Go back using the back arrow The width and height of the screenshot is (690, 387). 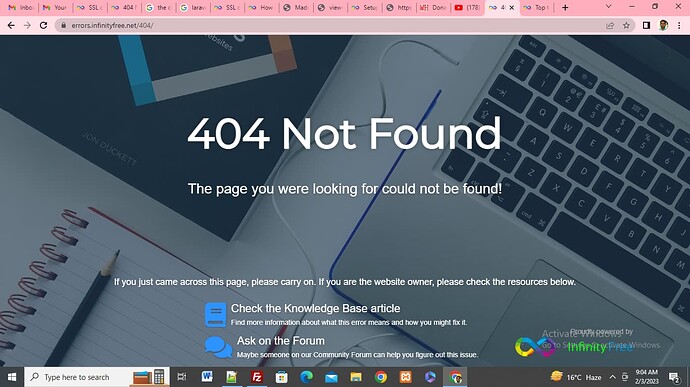point(11,26)
